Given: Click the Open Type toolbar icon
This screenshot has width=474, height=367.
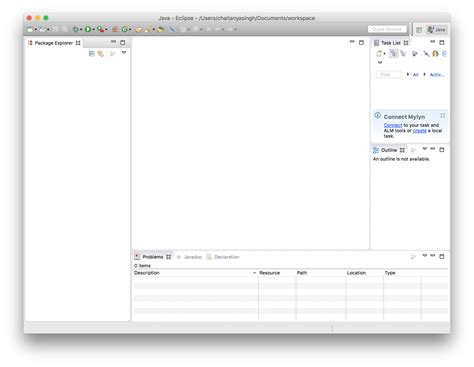Looking at the screenshot, I should [x=138, y=30].
